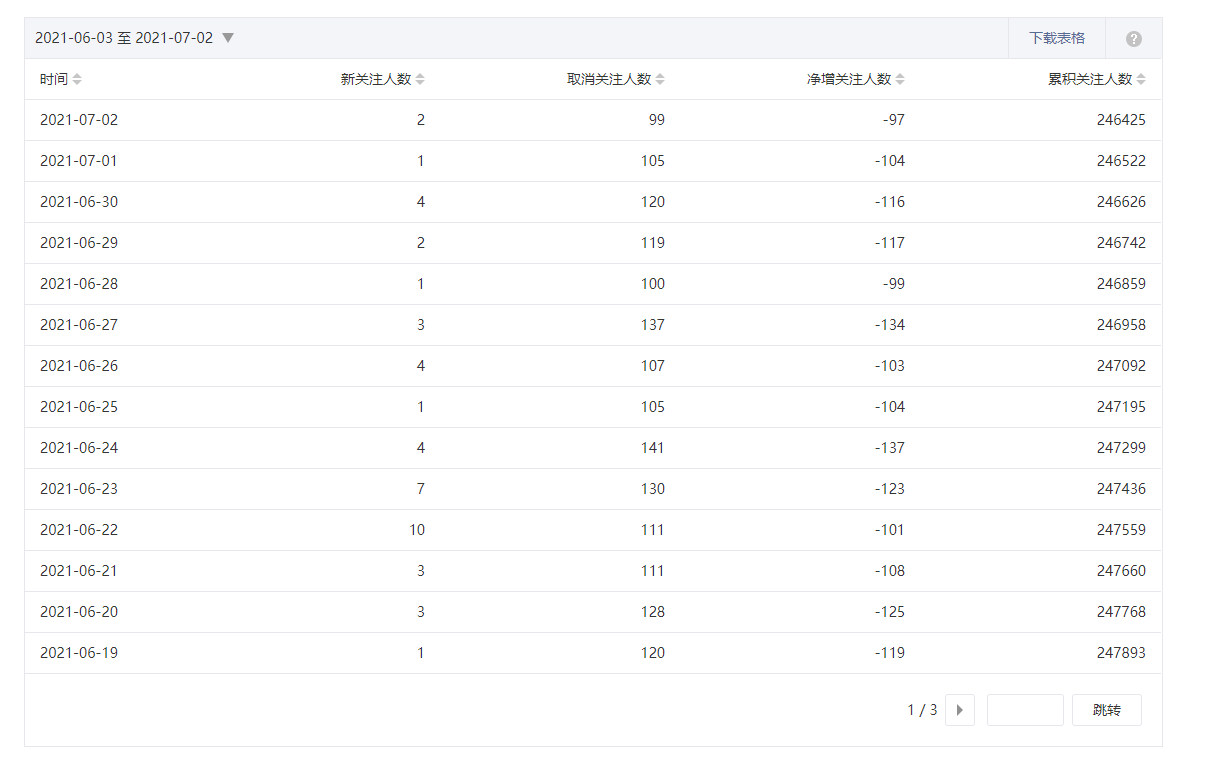This screenshot has width=1219, height=774.
Task: Focus the page number input field
Action: (x=1024, y=710)
